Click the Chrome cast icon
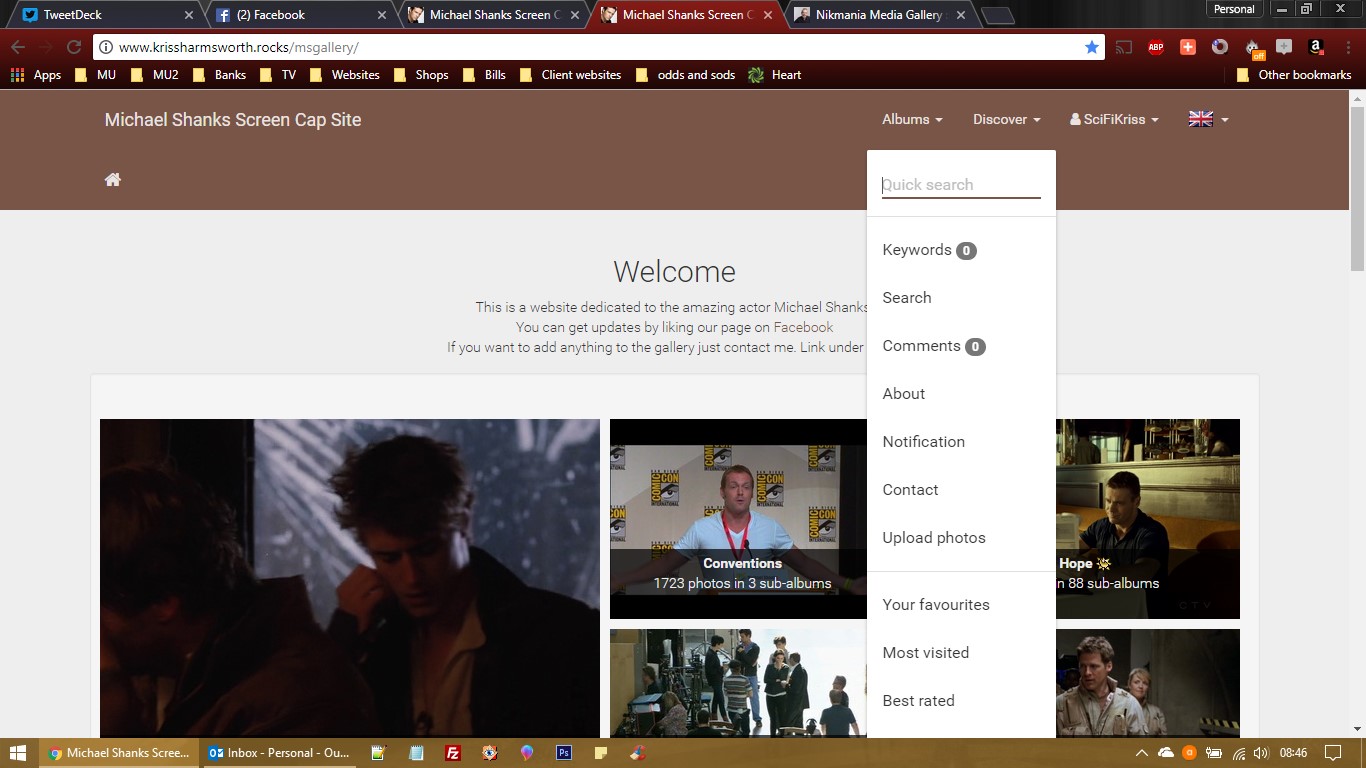 tap(1122, 46)
